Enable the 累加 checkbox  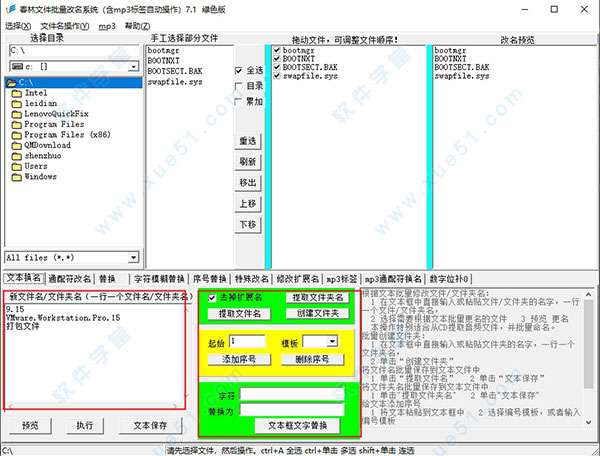pyautogui.click(x=238, y=102)
